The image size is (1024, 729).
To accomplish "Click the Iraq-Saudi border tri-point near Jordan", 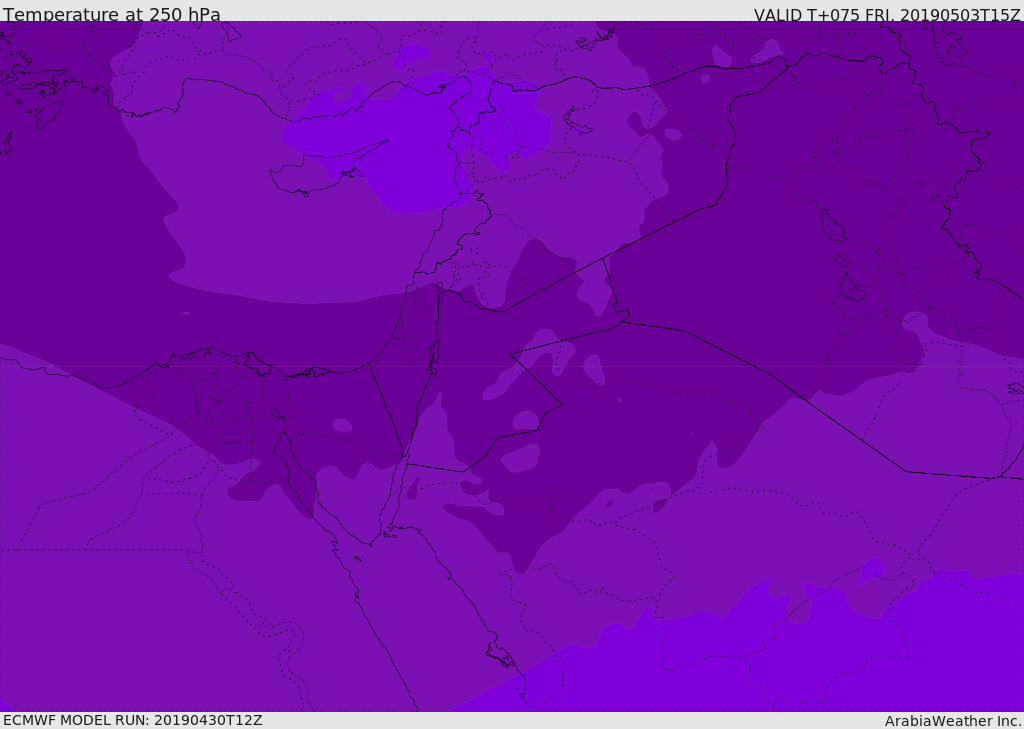I will click(x=624, y=321).
